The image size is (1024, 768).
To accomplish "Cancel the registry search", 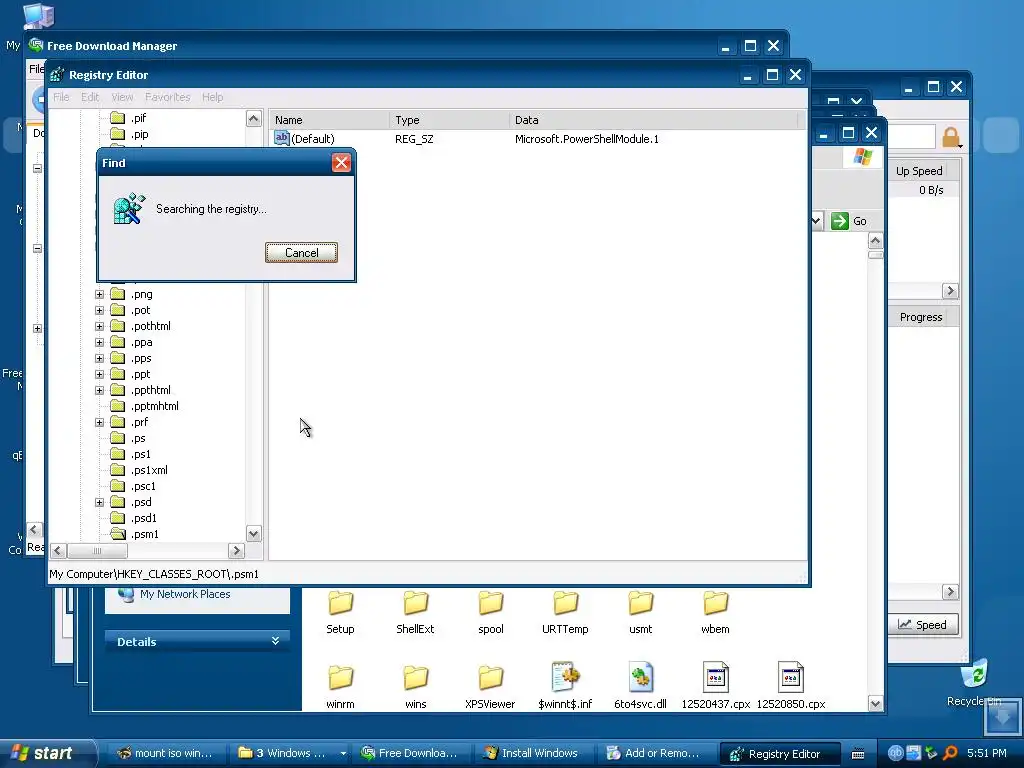I will tap(301, 253).
